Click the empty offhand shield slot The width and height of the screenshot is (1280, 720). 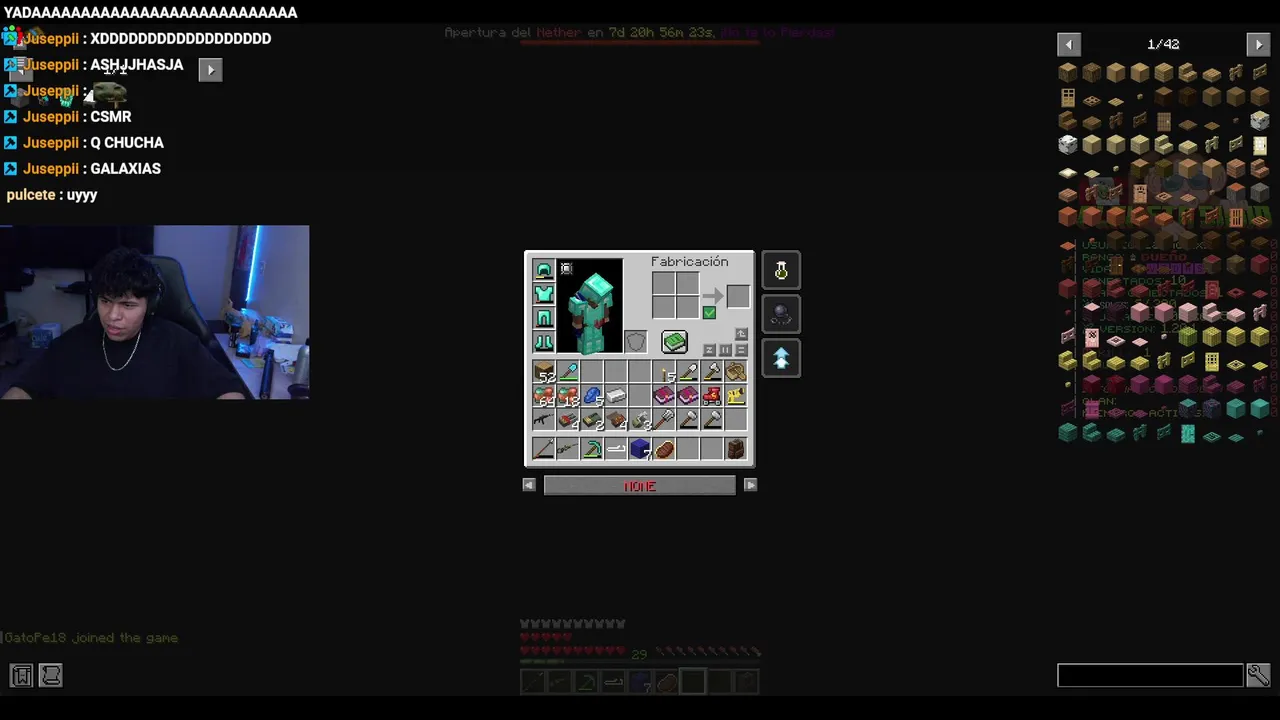point(636,342)
